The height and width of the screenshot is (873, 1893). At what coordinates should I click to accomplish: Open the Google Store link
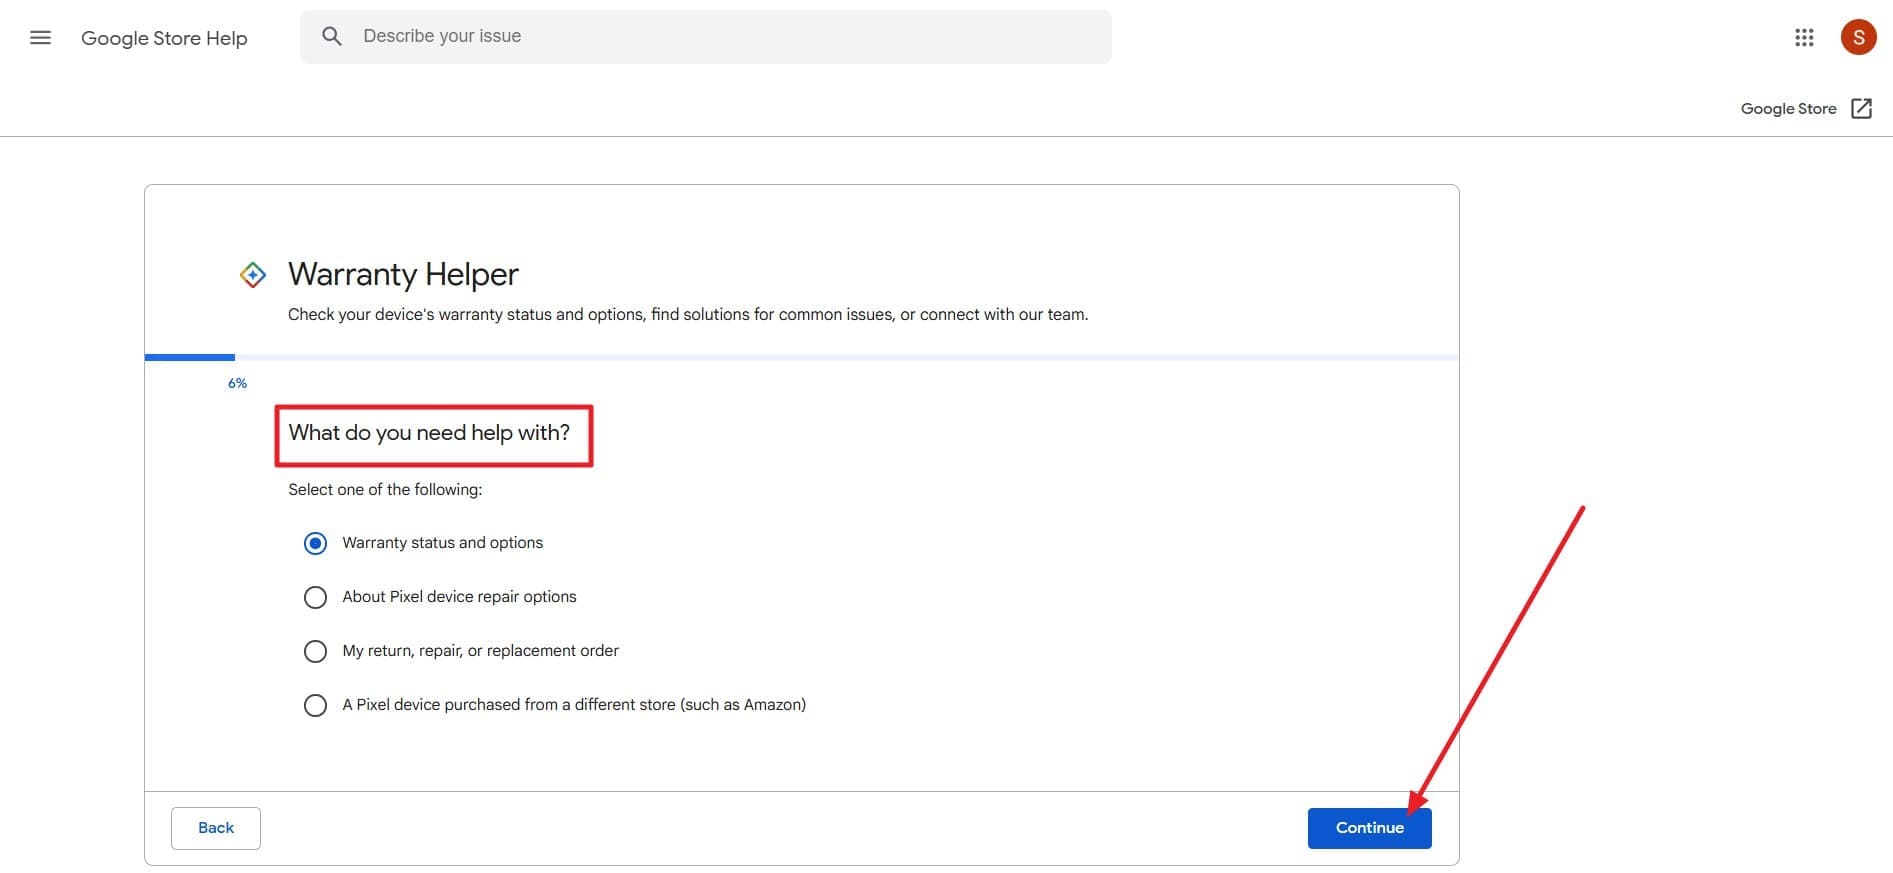tap(1788, 108)
